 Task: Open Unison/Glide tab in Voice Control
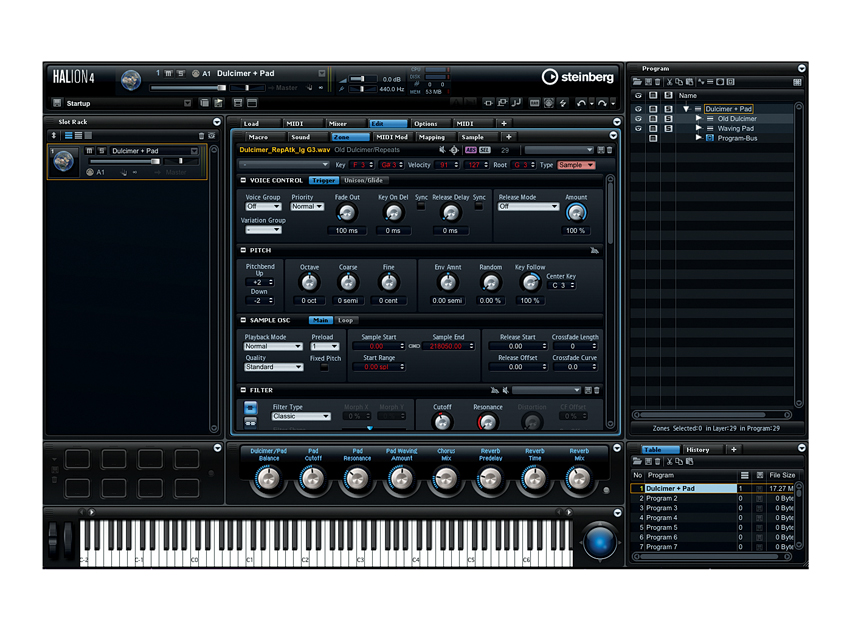(x=363, y=181)
